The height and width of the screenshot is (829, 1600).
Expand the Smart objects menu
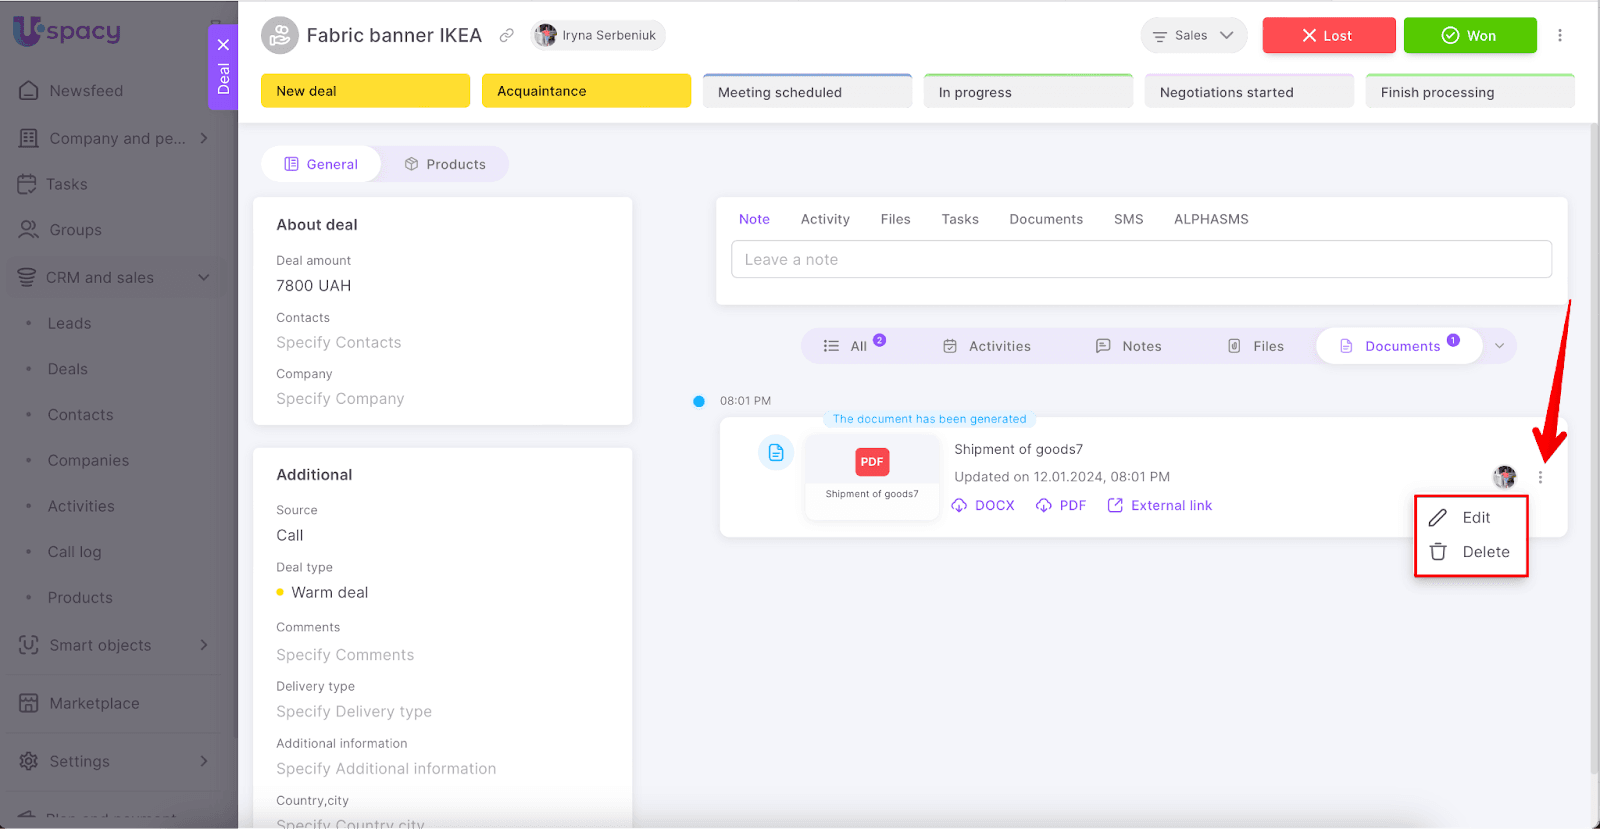[204, 646]
